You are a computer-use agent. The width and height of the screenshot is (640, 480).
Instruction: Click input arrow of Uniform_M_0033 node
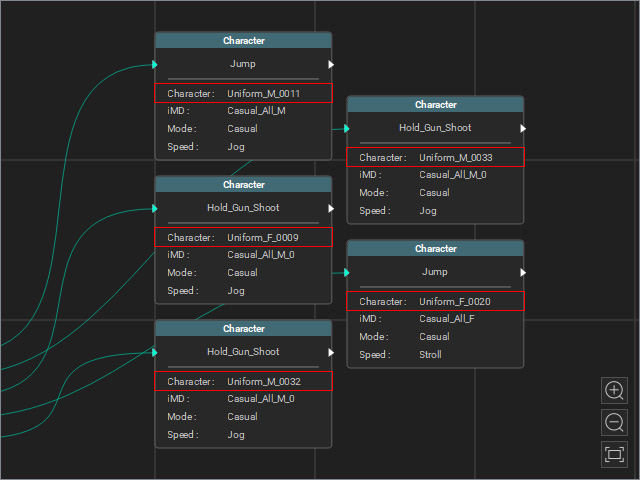(347, 129)
